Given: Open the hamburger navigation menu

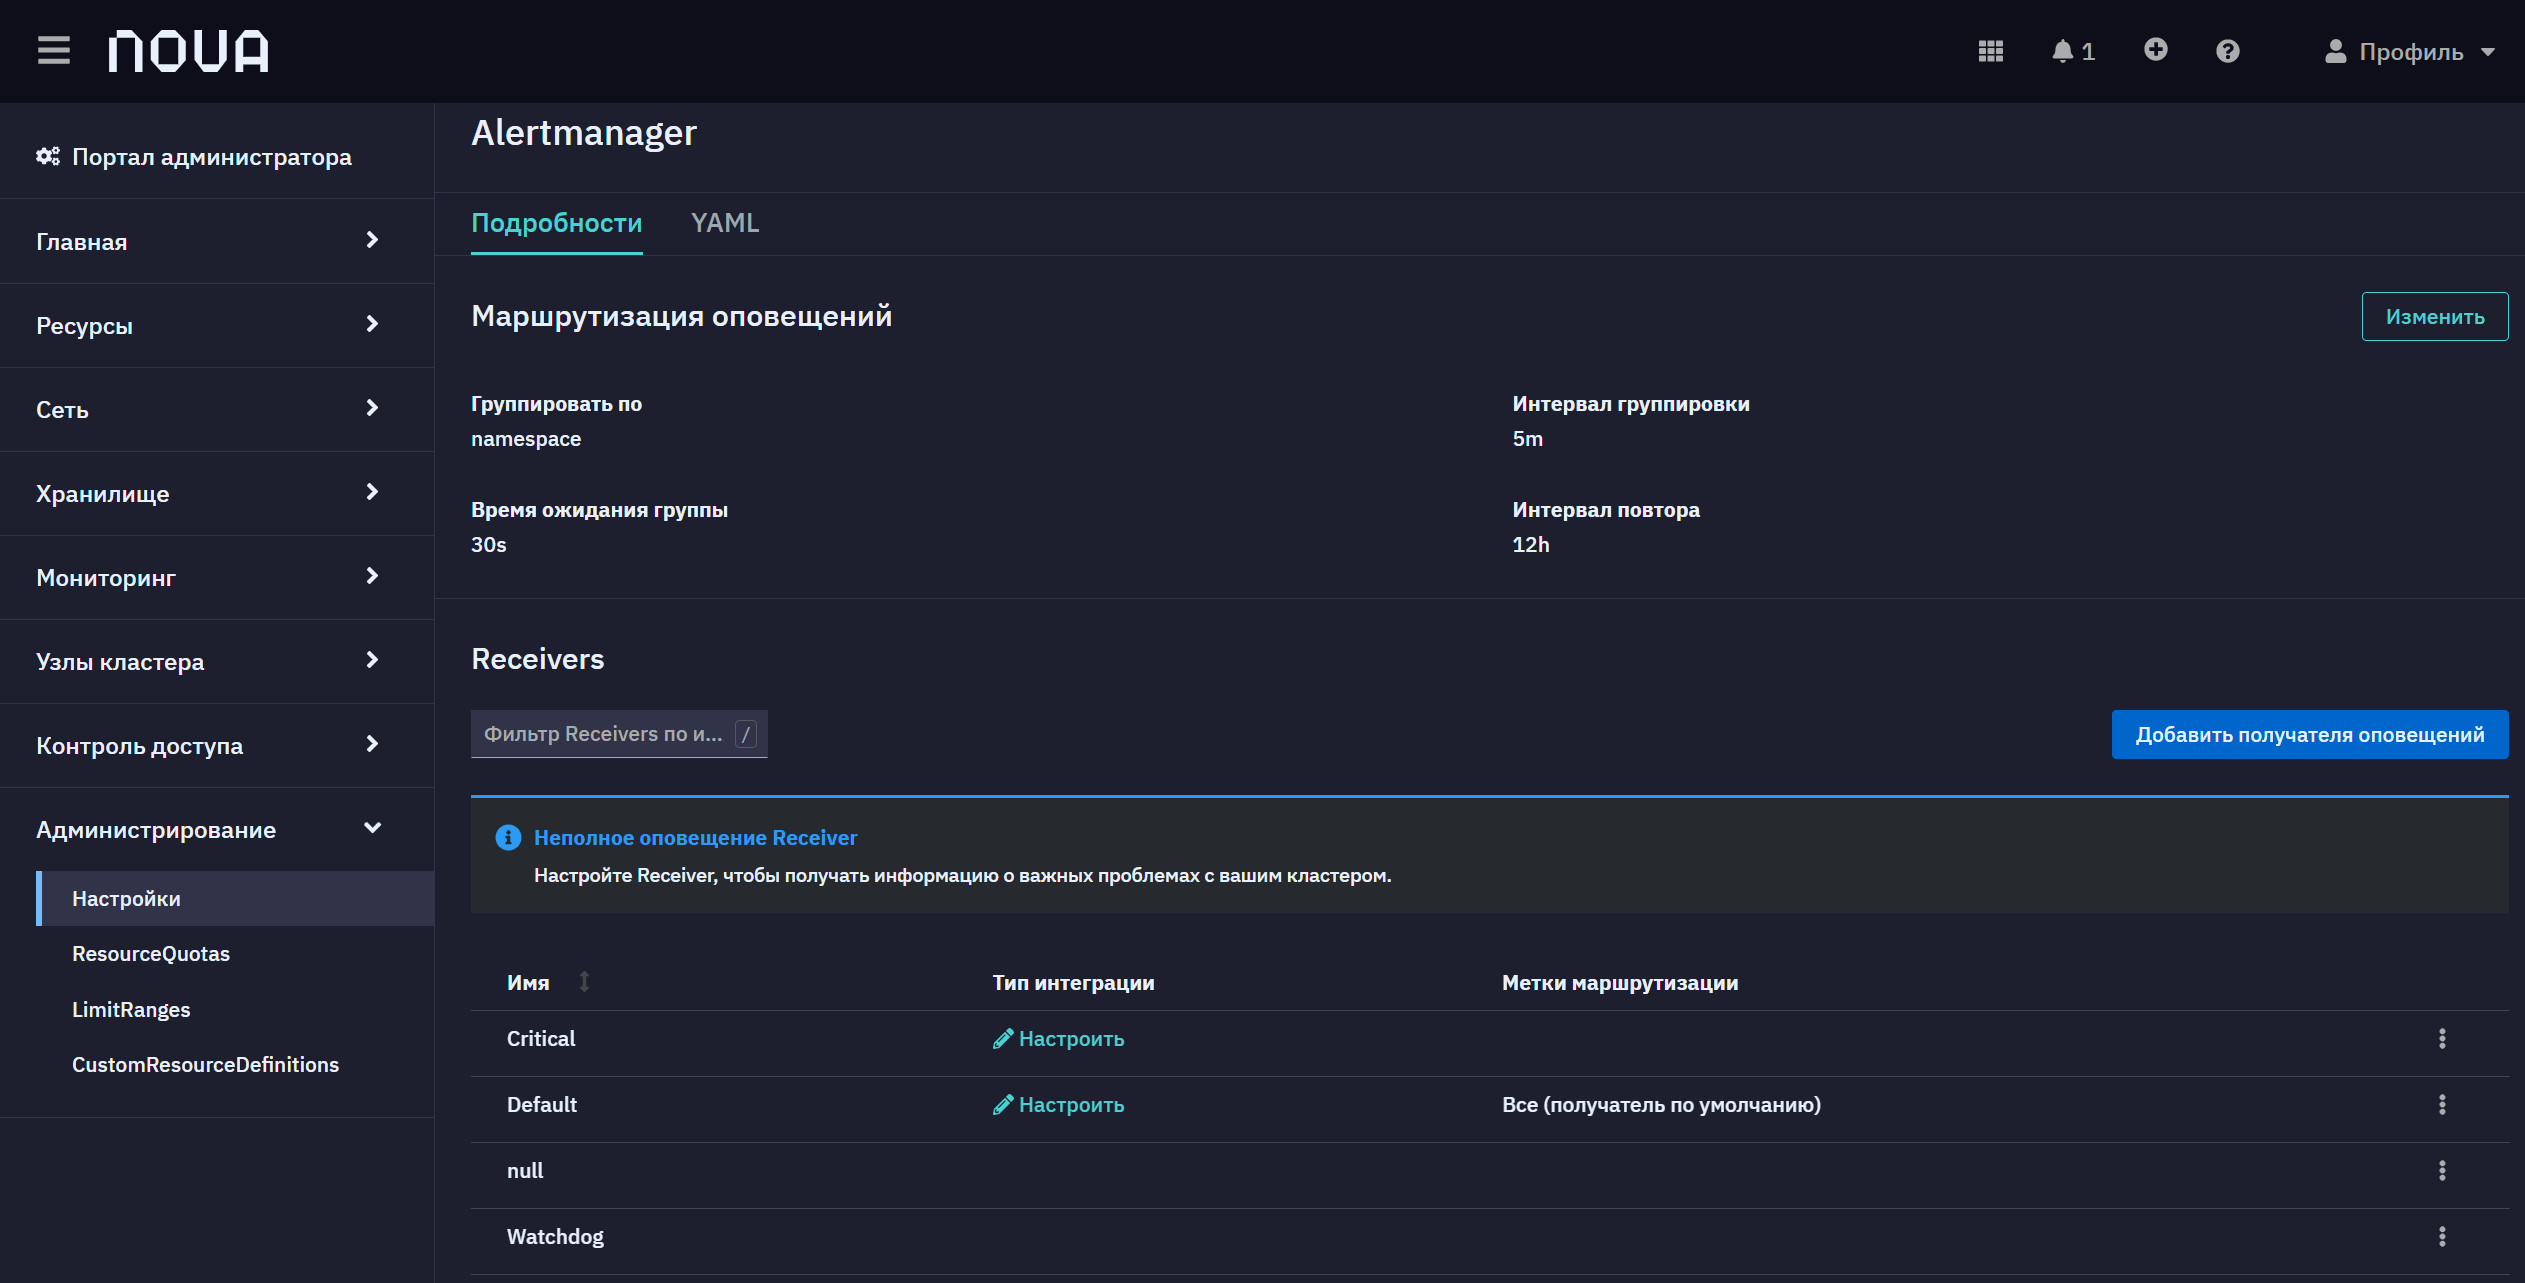Looking at the screenshot, I should coord(54,50).
